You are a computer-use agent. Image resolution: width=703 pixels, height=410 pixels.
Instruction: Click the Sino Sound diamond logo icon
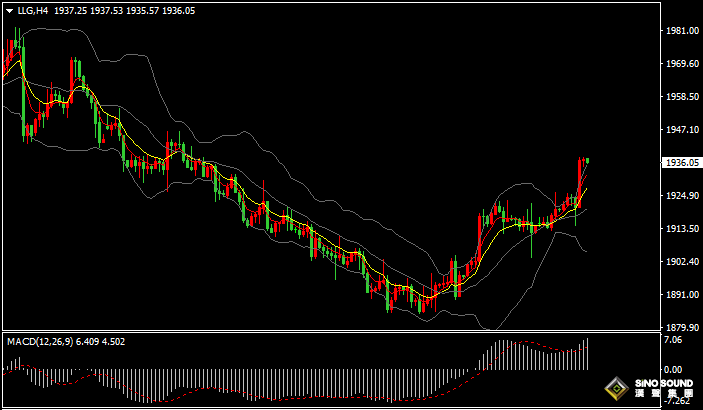pyautogui.click(x=618, y=388)
